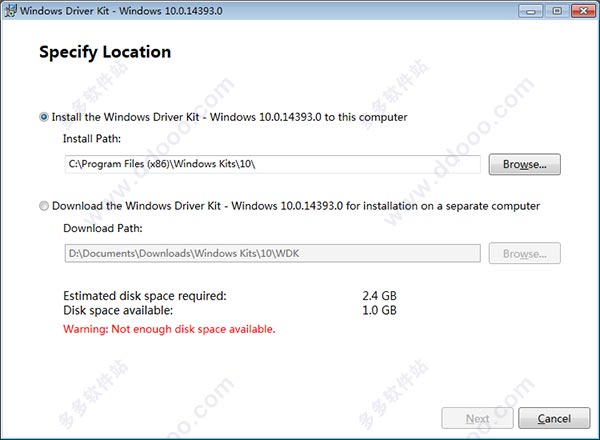Click the 'Install Path:' label
Viewport: 600px width, 440px height.
coord(92,139)
